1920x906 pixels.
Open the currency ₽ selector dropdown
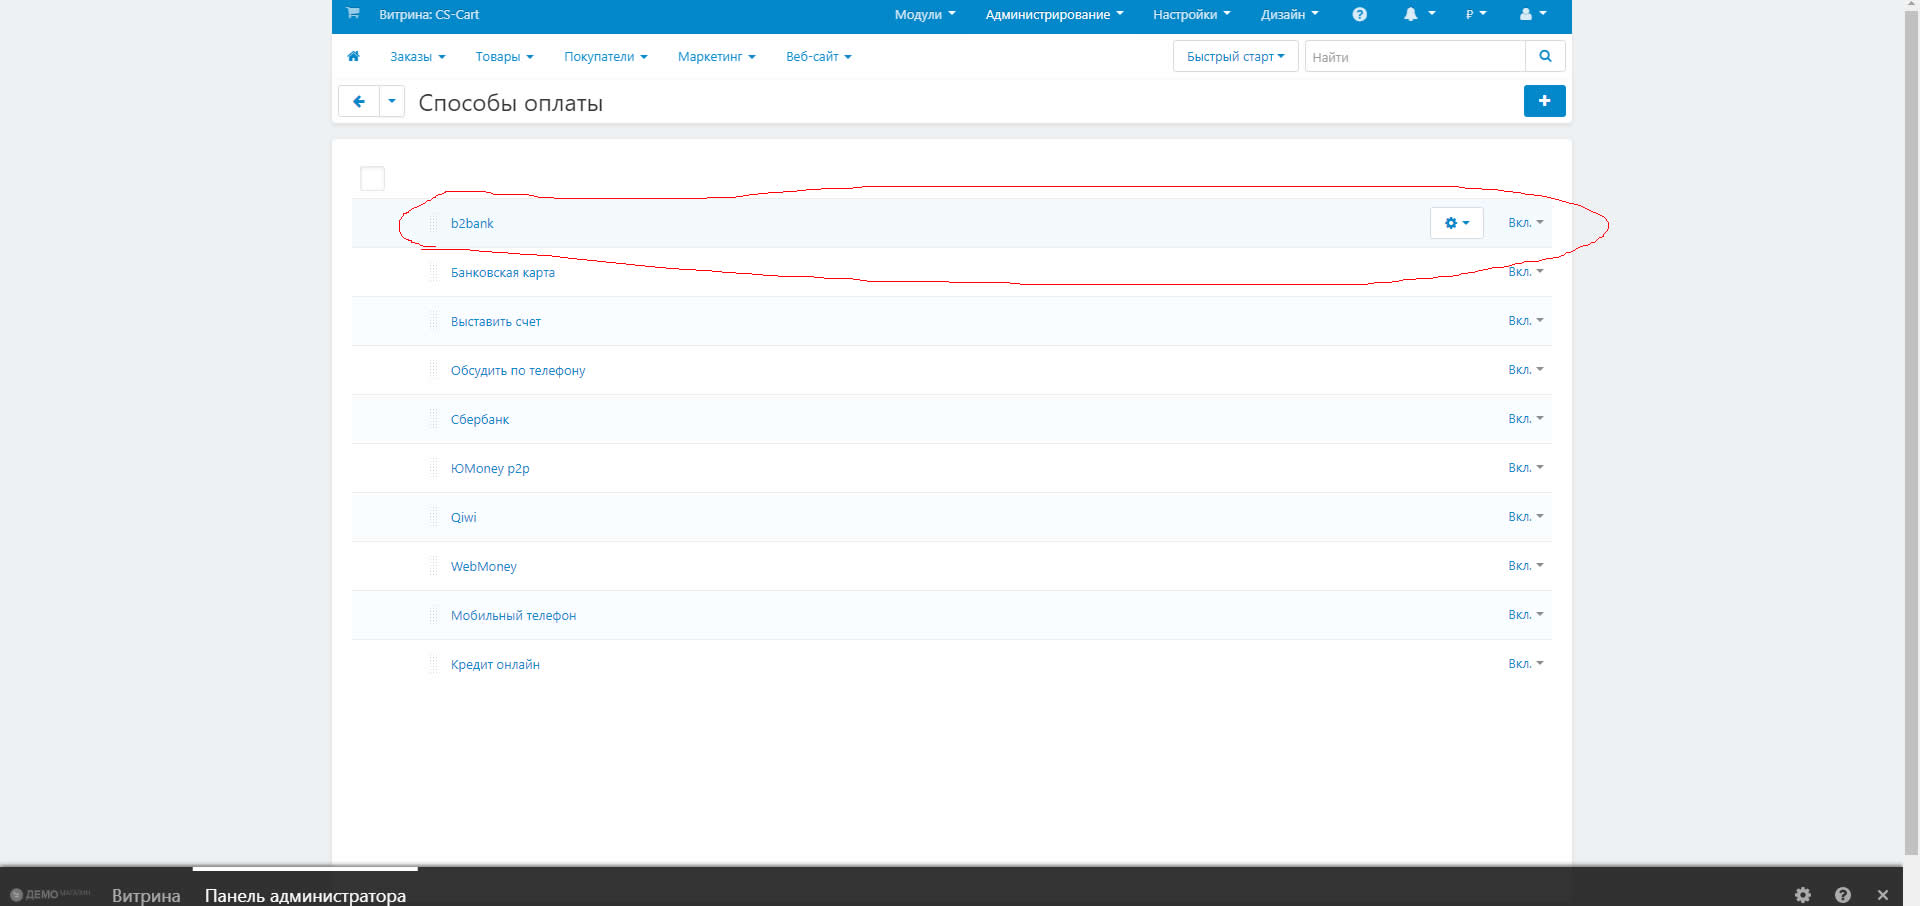pyautogui.click(x=1475, y=15)
